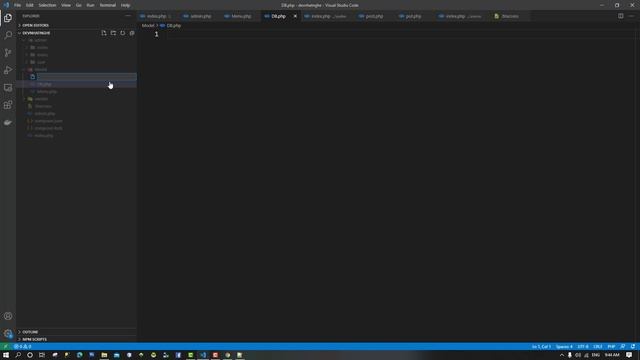Open the Source Control view
640x360 pixels.
(x=8, y=53)
